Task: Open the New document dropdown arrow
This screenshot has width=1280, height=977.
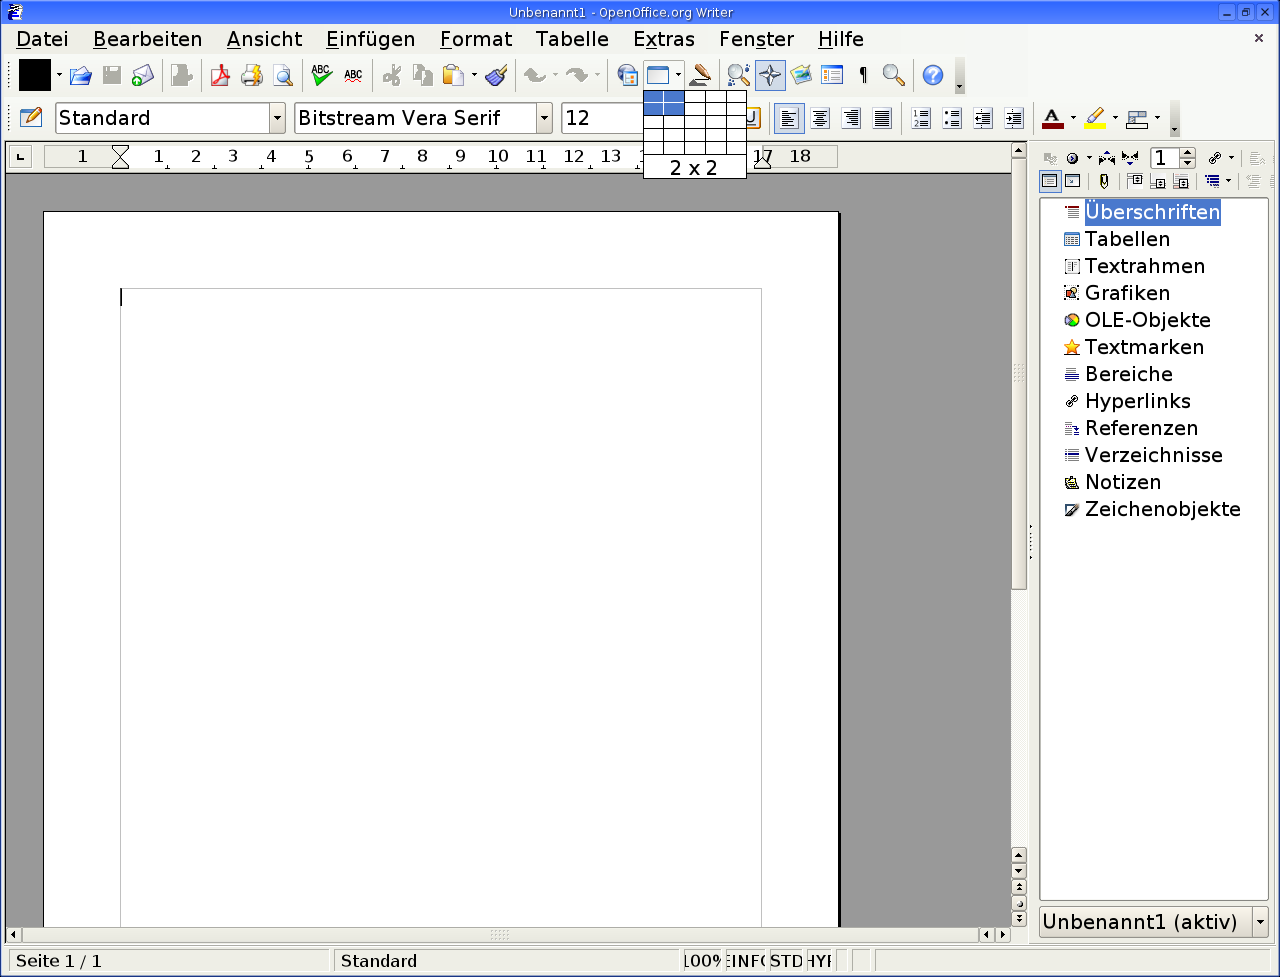Action: (59, 75)
